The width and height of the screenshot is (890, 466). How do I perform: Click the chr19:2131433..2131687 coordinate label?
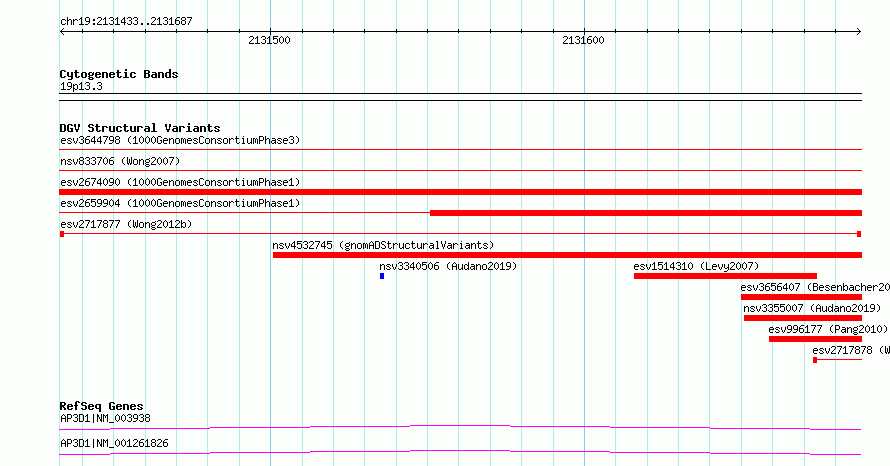(126, 21)
